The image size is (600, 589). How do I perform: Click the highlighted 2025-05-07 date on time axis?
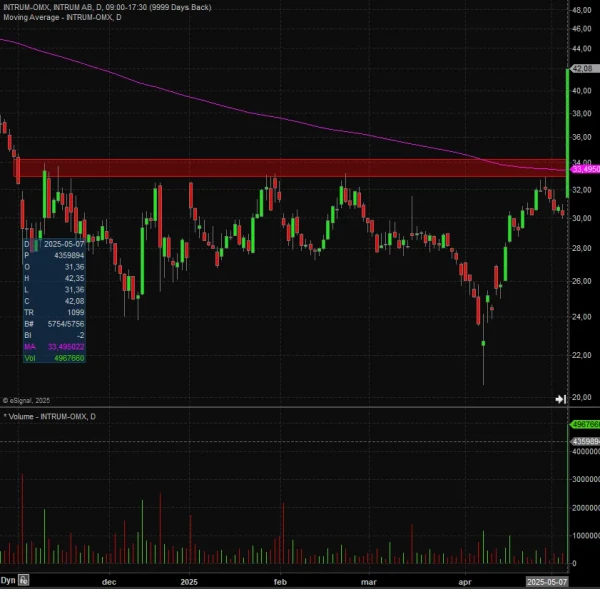547,582
